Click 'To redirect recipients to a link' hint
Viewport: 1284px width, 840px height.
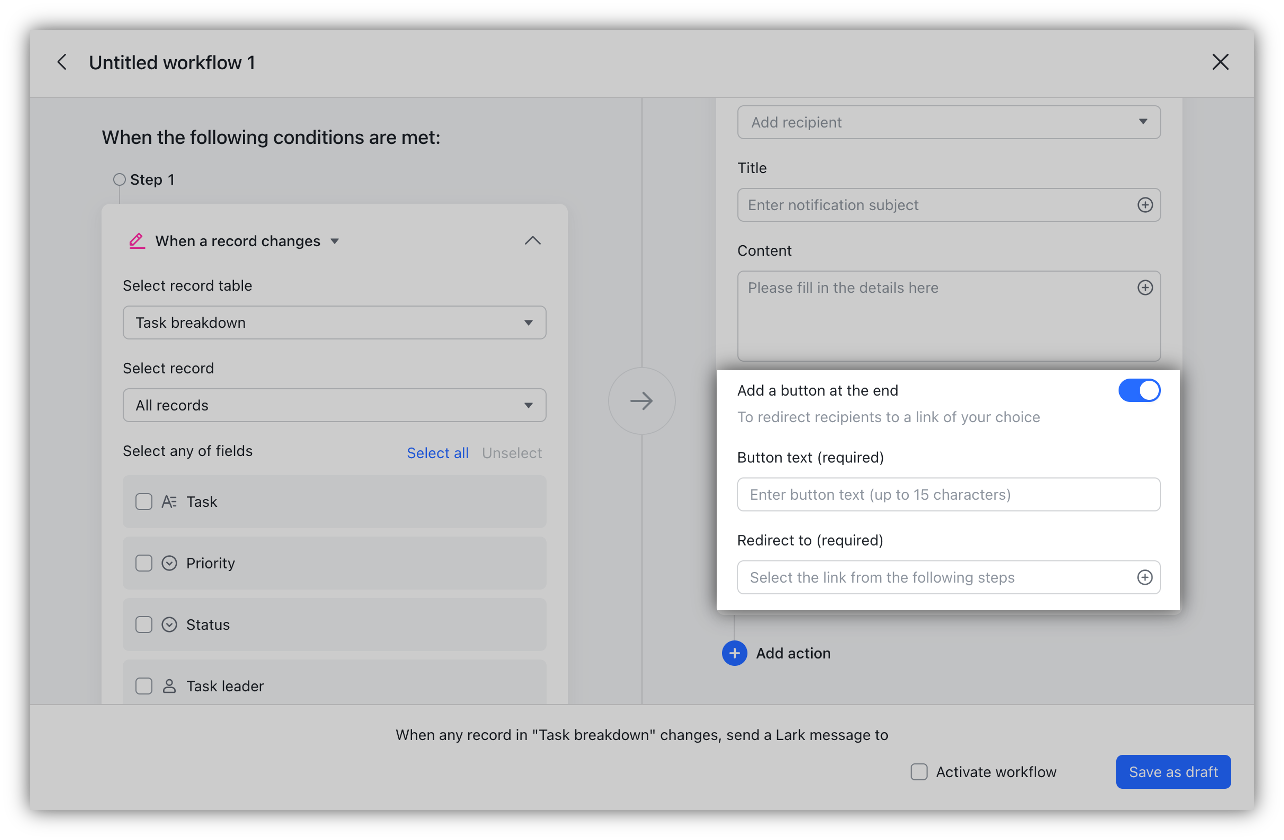tap(889, 417)
